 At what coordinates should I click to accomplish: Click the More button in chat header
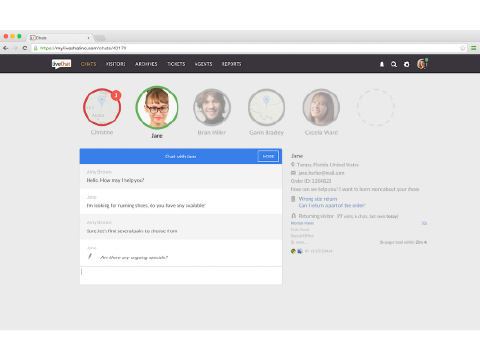tap(268, 156)
